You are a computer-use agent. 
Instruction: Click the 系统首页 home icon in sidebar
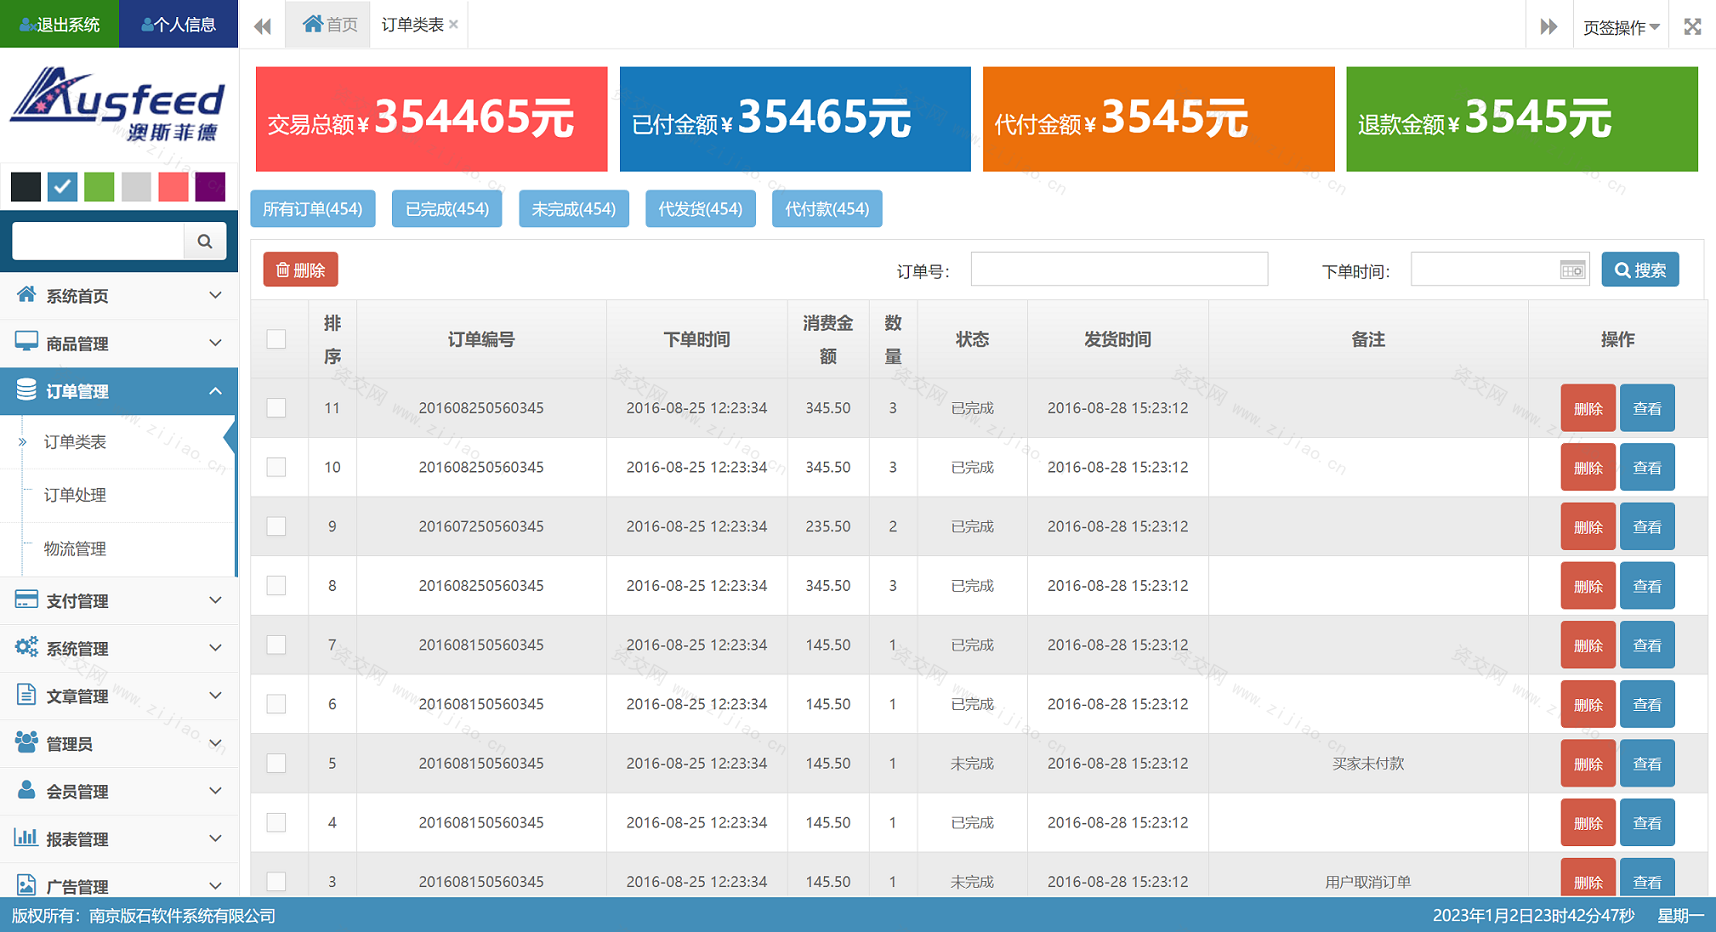click(x=26, y=294)
